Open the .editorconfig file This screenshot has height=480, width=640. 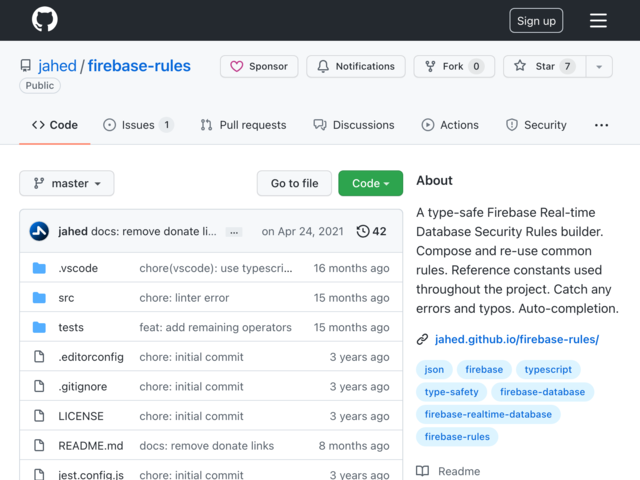pyautogui.click(x=91, y=357)
